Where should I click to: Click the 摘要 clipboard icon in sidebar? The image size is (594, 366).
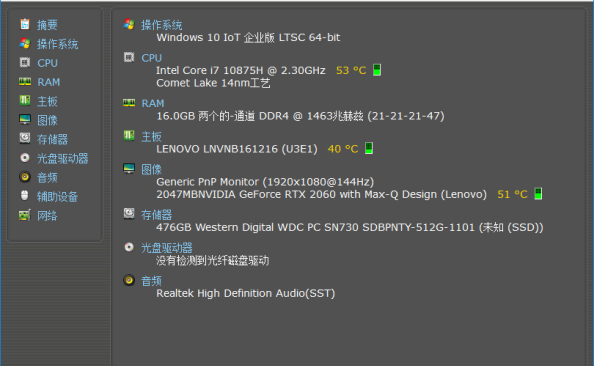[25, 24]
